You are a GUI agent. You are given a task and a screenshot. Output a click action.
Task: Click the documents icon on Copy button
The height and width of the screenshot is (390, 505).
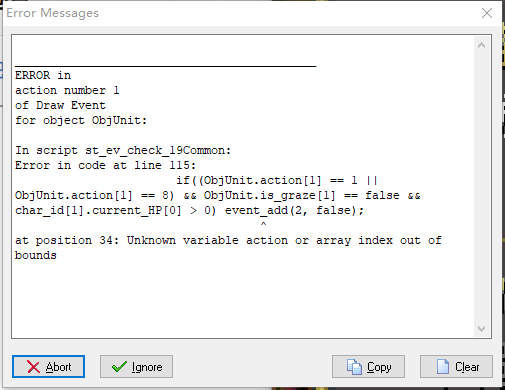click(x=354, y=367)
